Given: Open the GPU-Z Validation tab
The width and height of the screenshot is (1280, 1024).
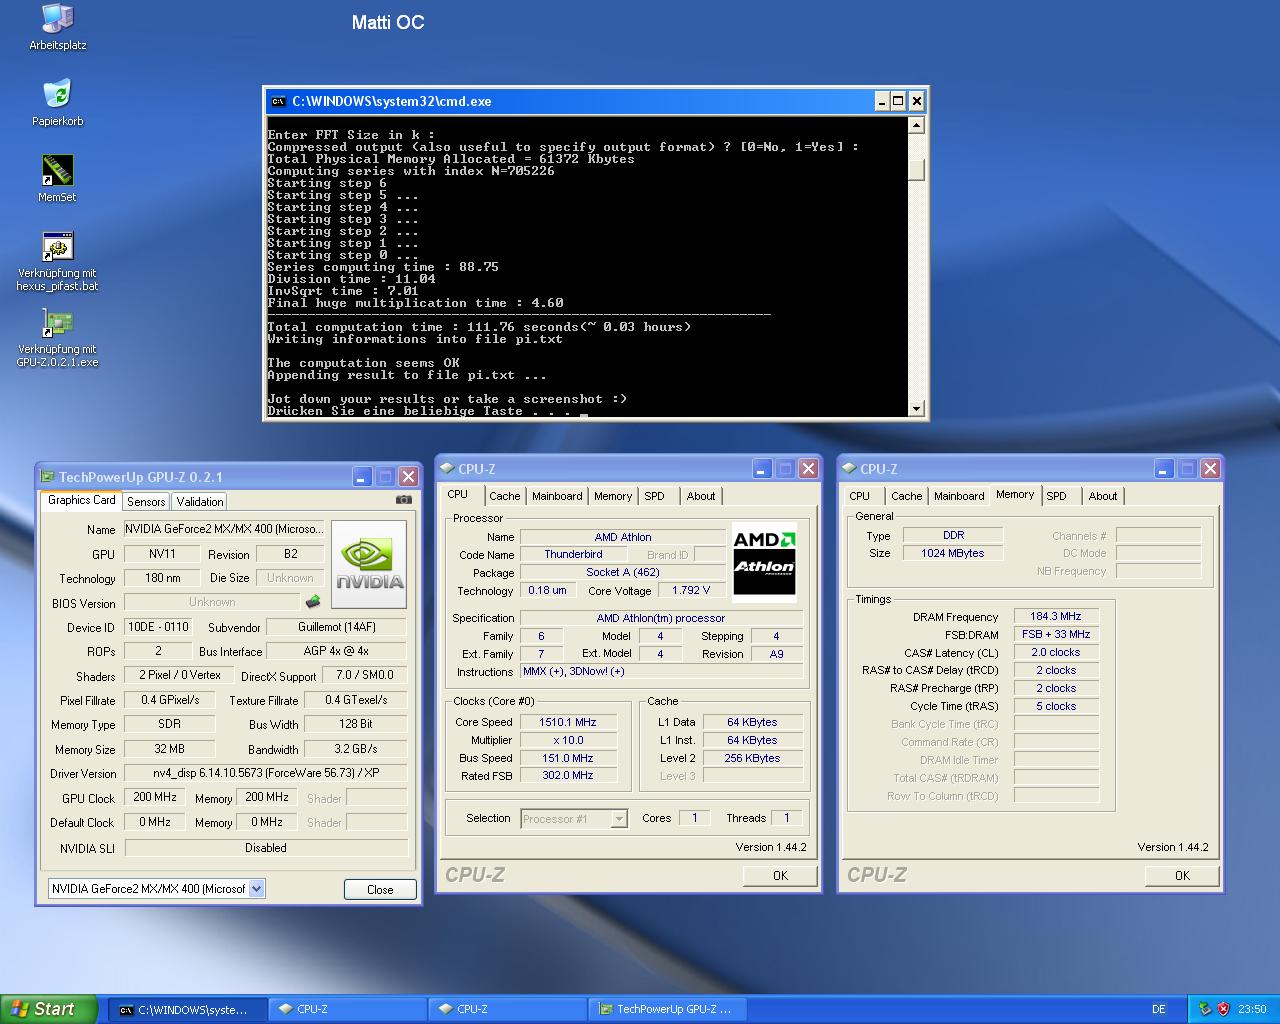Looking at the screenshot, I should 200,502.
